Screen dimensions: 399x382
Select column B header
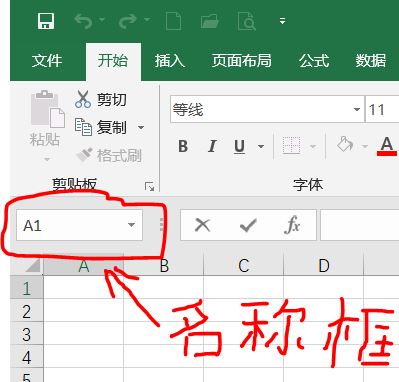(x=164, y=266)
